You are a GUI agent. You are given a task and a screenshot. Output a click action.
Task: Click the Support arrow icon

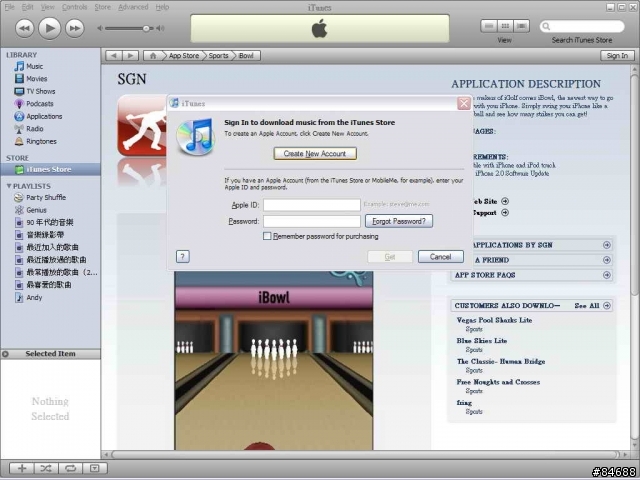tap(505, 212)
